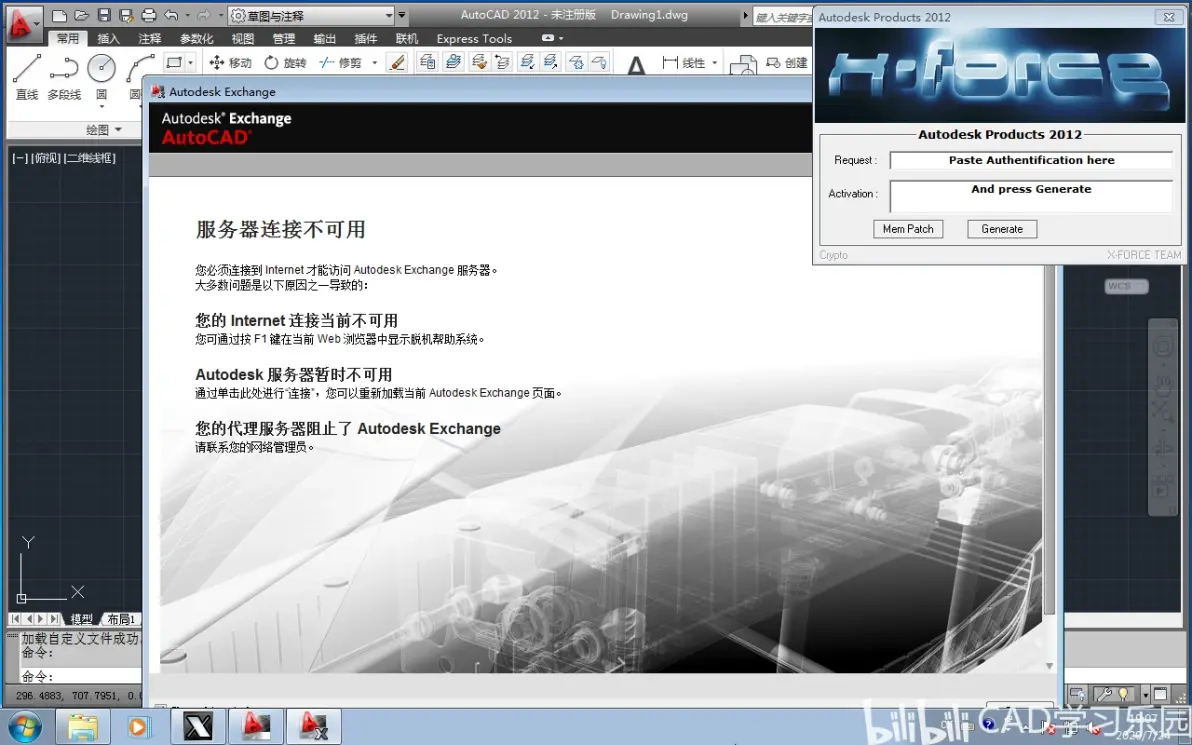Open Windows Explorer from the taskbar
This screenshot has width=1192, height=745.
click(x=84, y=727)
